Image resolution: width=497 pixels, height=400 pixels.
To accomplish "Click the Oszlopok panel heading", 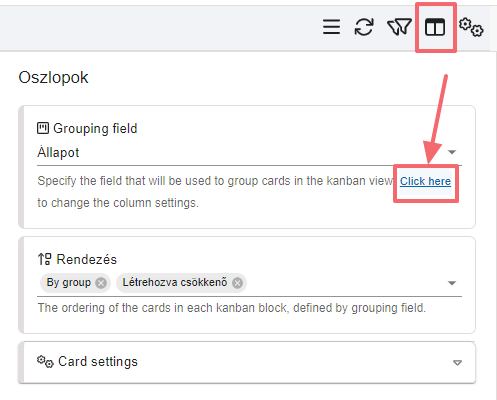I will point(53,78).
